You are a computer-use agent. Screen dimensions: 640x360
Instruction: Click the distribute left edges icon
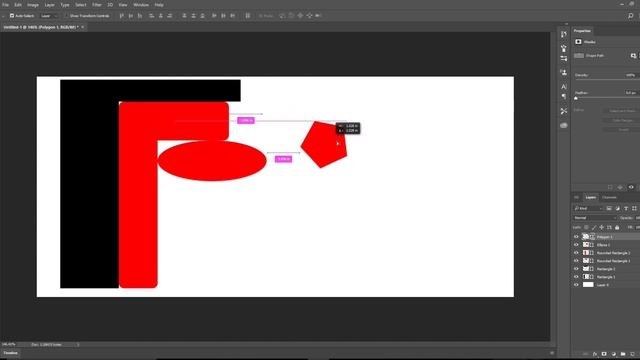214,16
